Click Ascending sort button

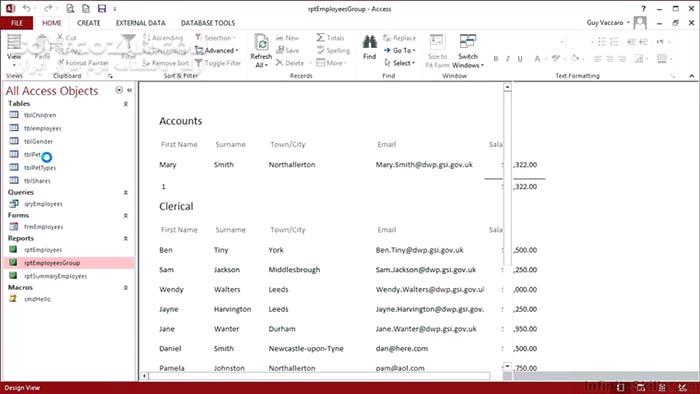point(163,38)
